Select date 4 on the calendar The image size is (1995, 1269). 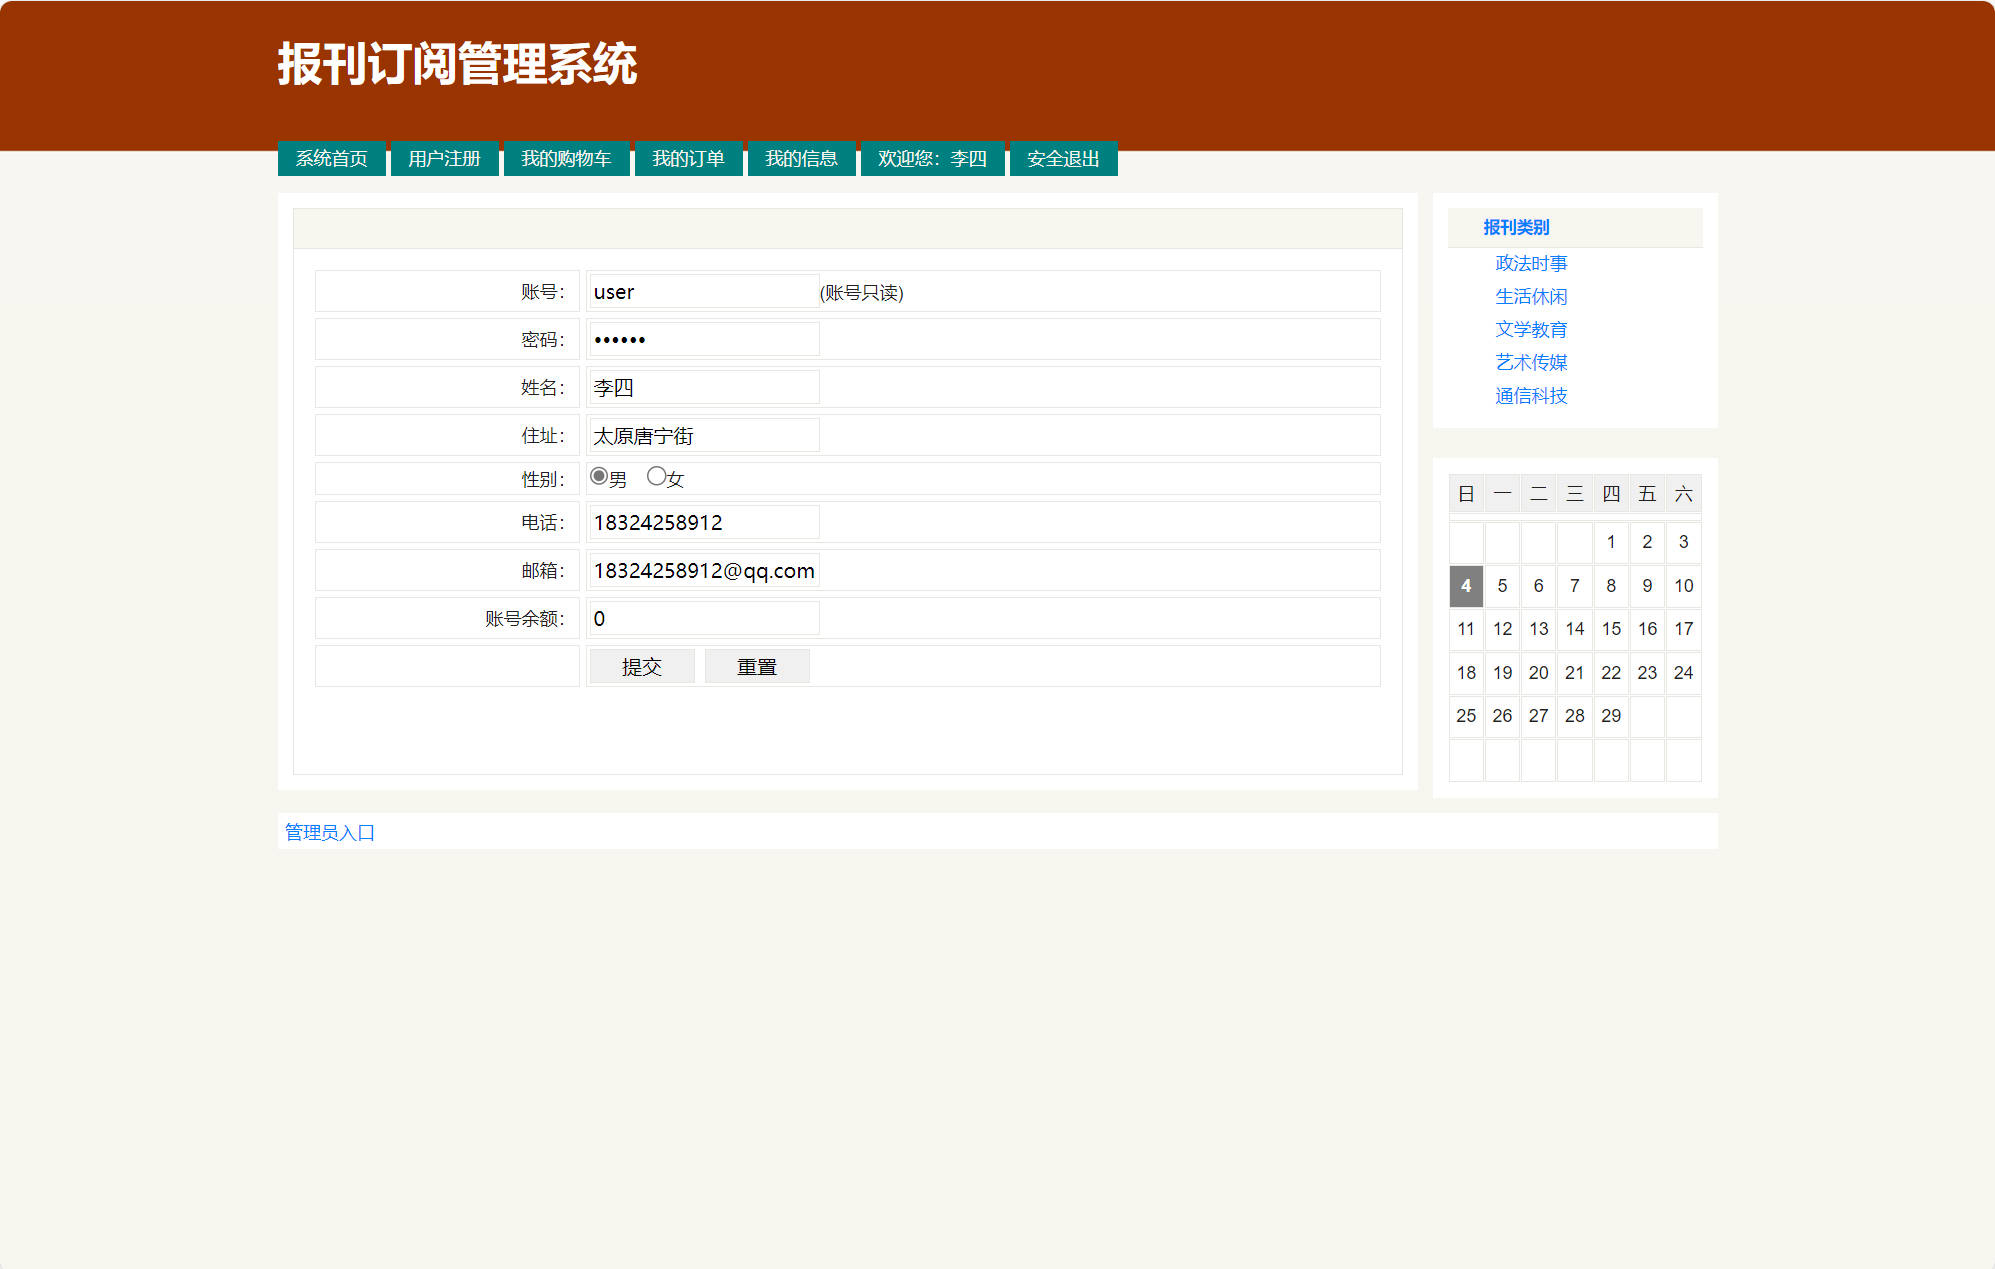(x=1465, y=586)
